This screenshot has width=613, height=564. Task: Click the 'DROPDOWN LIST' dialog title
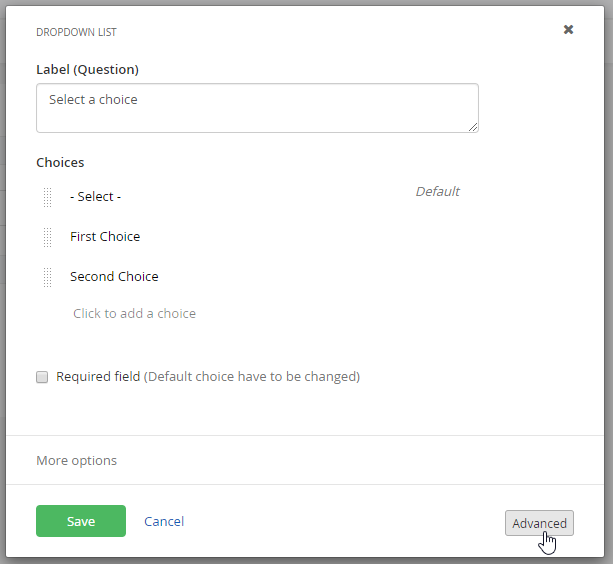pyautogui.click(x=76, y=32)
